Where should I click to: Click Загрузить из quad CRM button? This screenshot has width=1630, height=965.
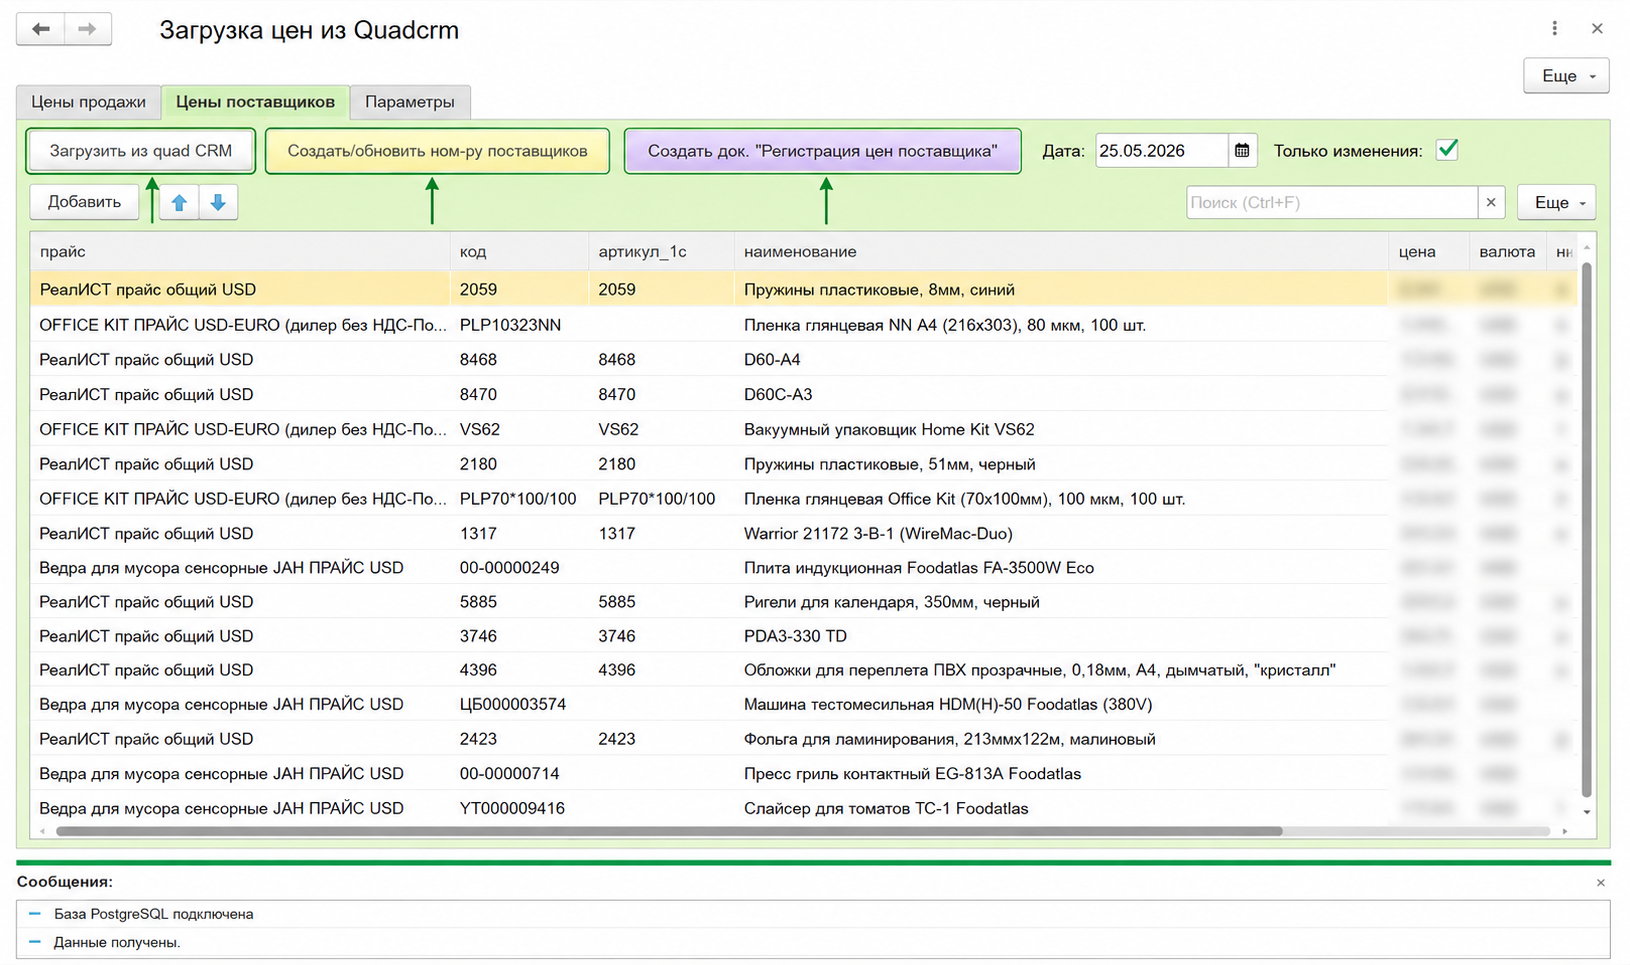click(141, 151)
